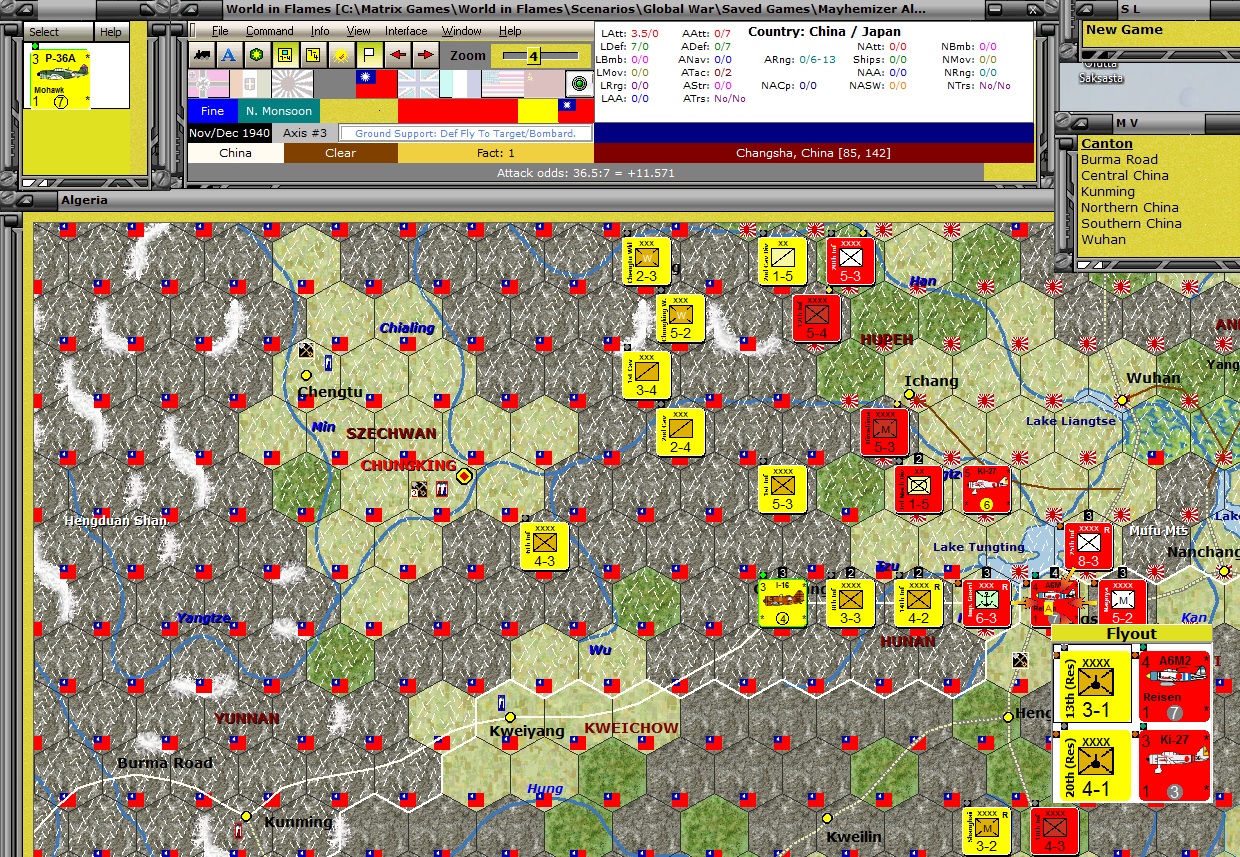1240x857 pixels.
Task: Select the 13th (Res) 3-1 unit in Flyout
Action: pos(1096,686)
